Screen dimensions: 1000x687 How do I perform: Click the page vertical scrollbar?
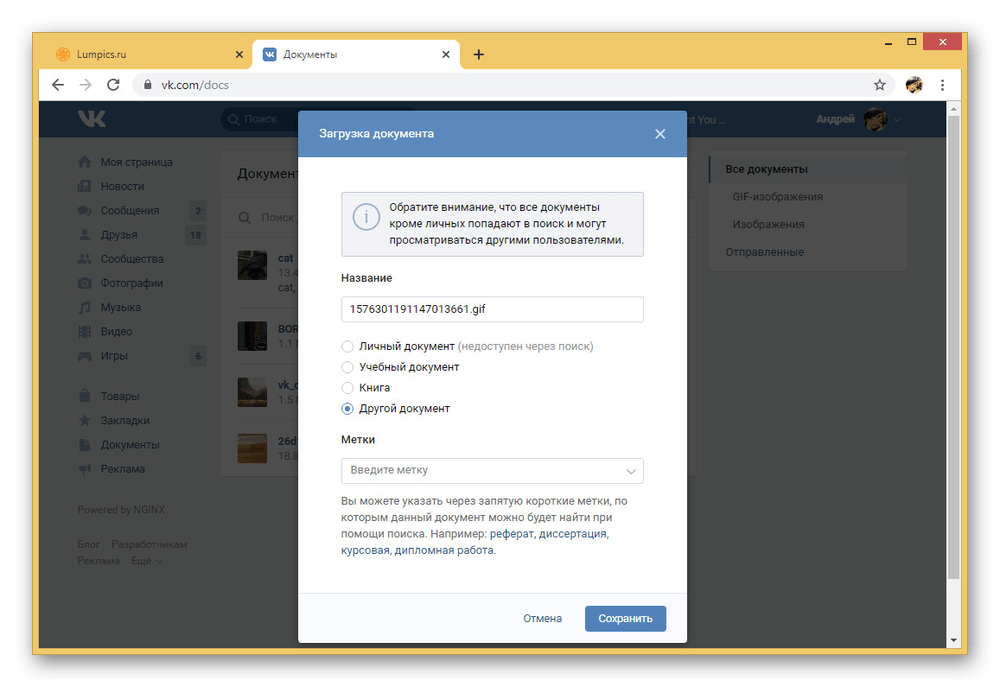pos(953,348)
